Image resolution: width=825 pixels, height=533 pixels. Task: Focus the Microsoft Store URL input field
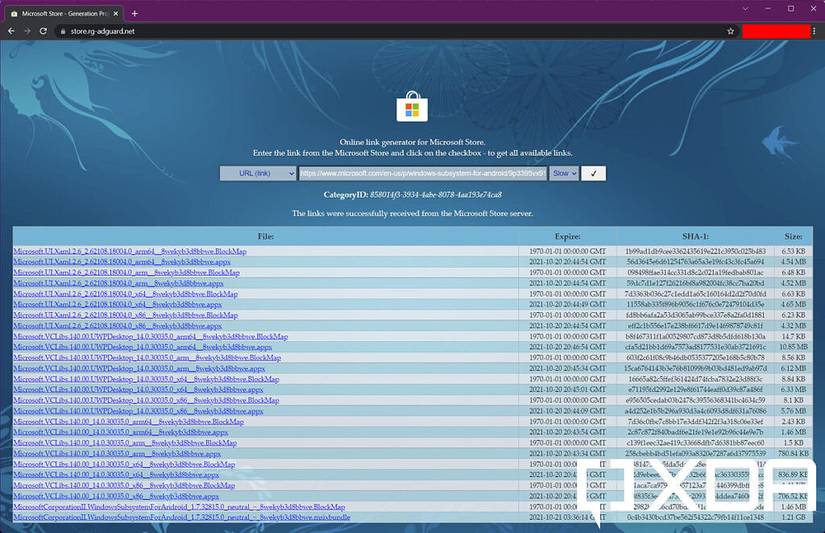pos(422,173)
